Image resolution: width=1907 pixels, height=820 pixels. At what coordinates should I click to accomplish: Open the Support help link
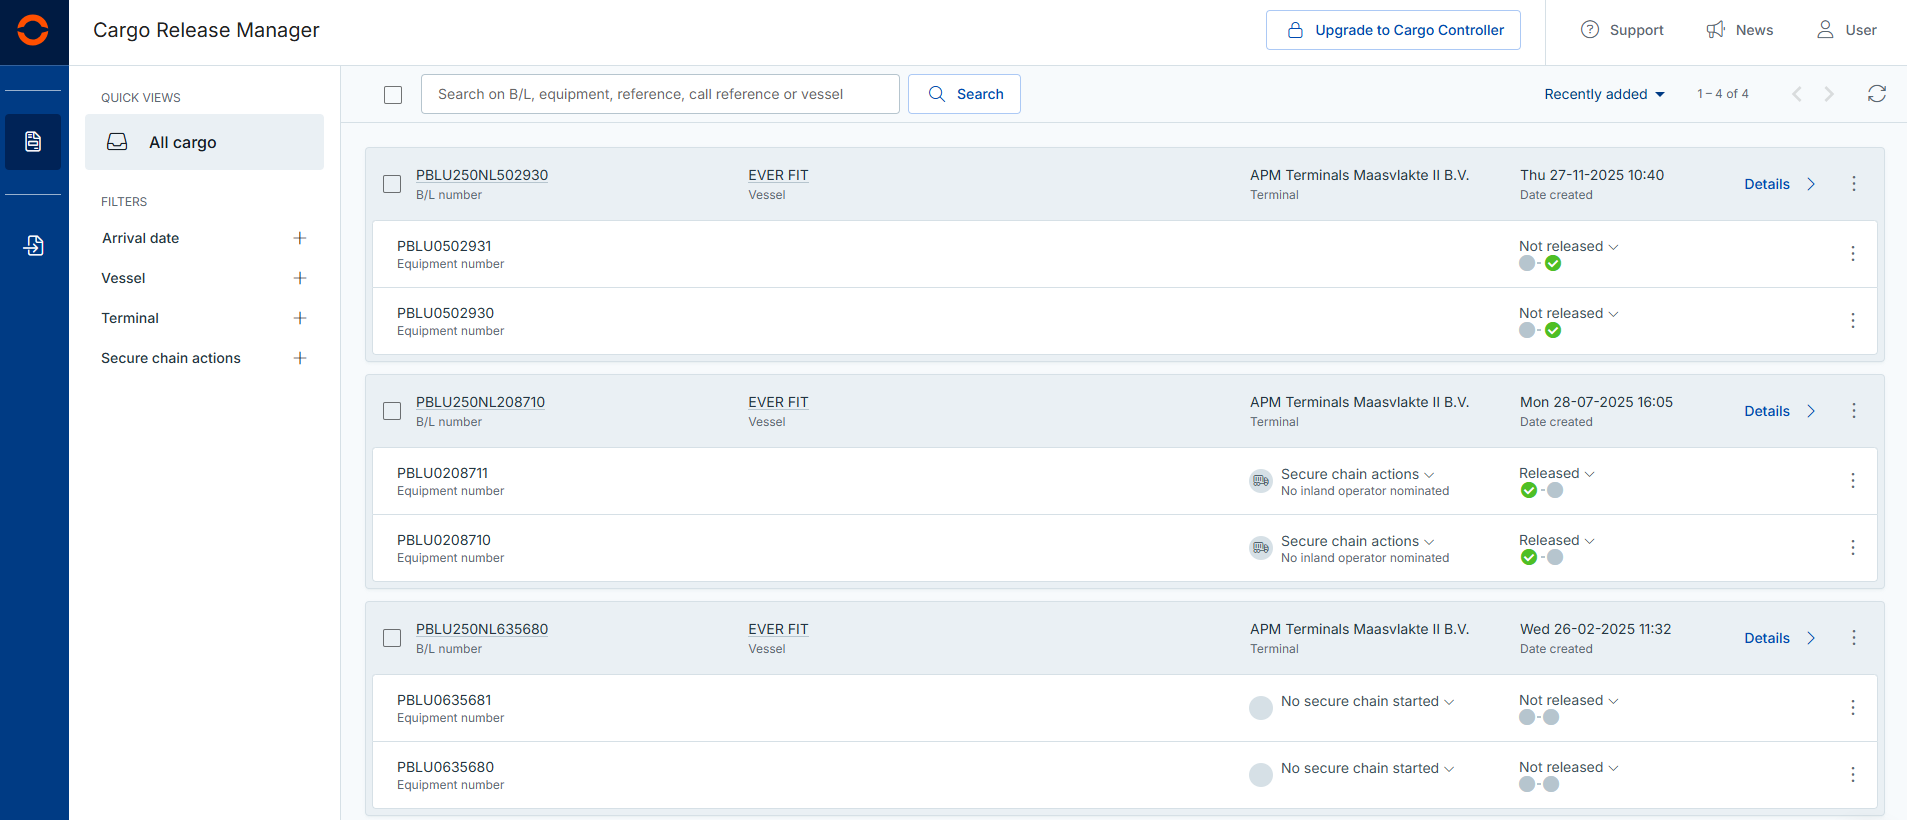click(x=1622, y=30)
